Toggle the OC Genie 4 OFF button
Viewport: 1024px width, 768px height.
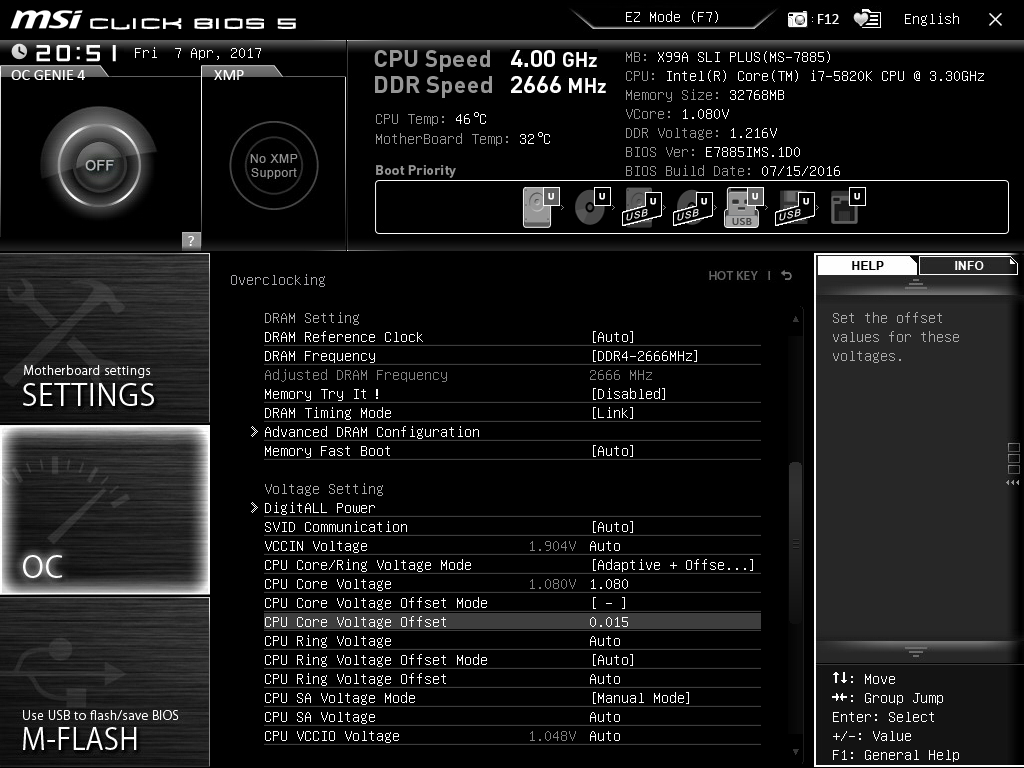pos(99,165)
